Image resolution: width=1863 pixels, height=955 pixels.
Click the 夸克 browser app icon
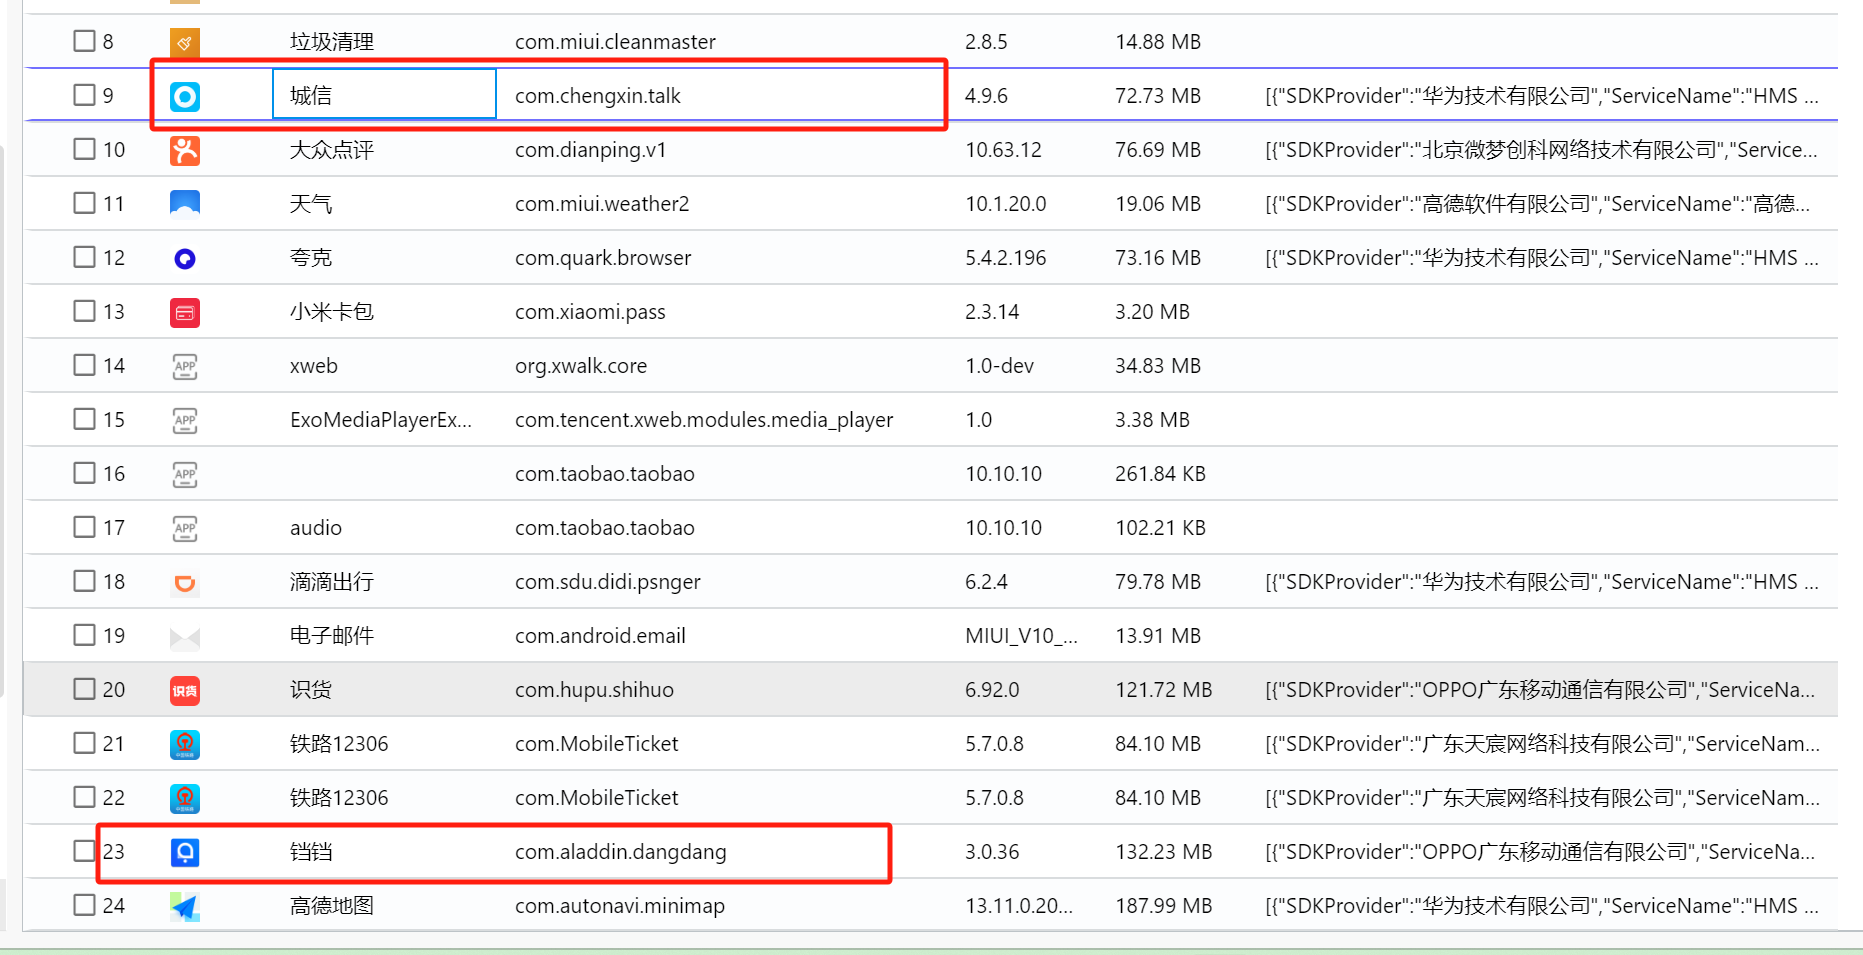coord(185,258)
